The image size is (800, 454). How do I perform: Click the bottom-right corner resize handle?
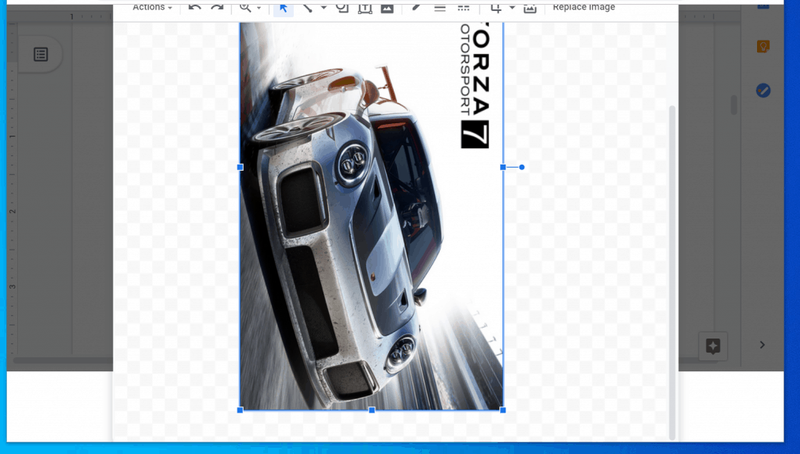point(503,410)
